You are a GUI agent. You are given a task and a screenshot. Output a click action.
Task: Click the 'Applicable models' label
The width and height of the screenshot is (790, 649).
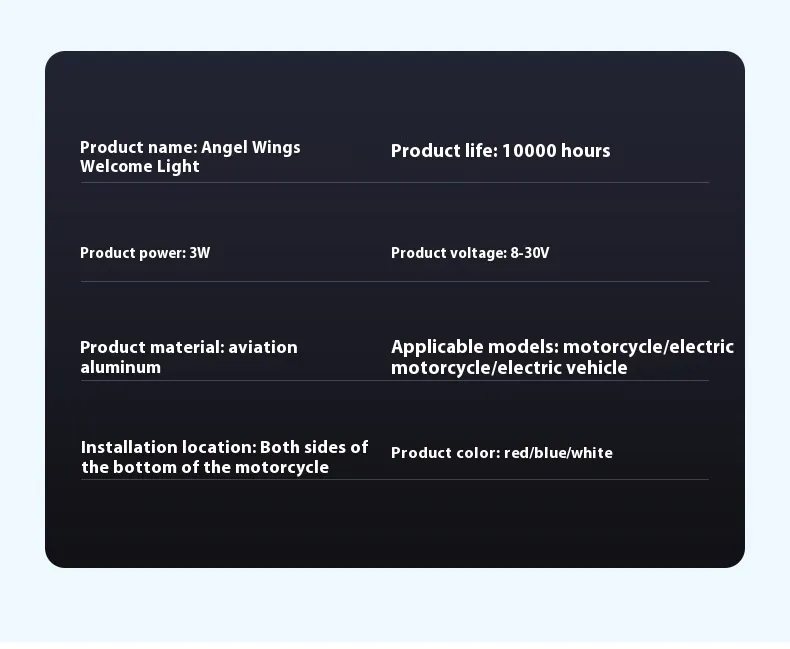[x=474, y=347]
